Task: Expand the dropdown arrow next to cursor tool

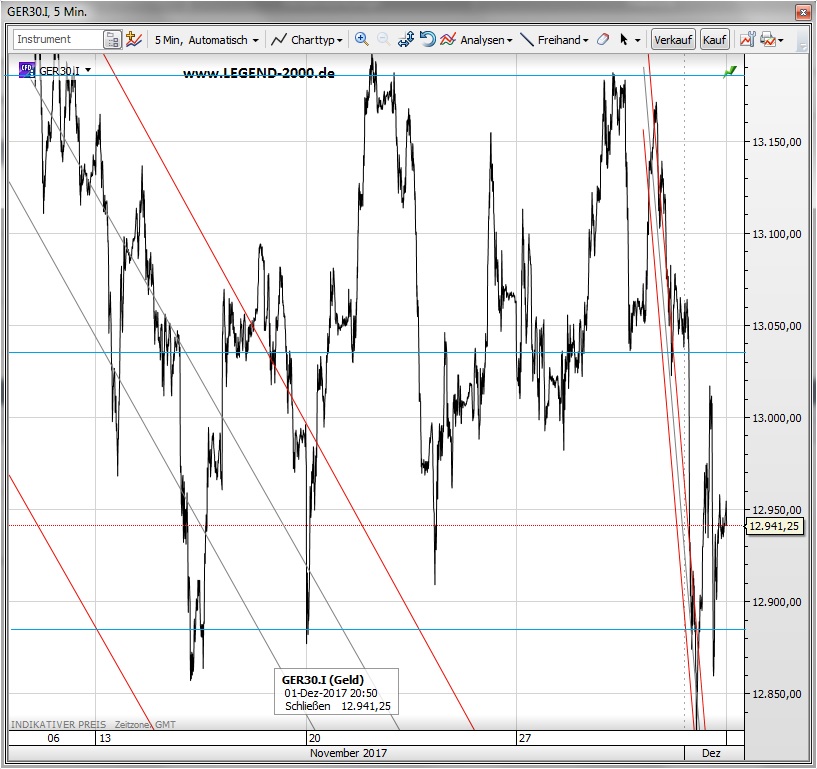Action: 637,40
